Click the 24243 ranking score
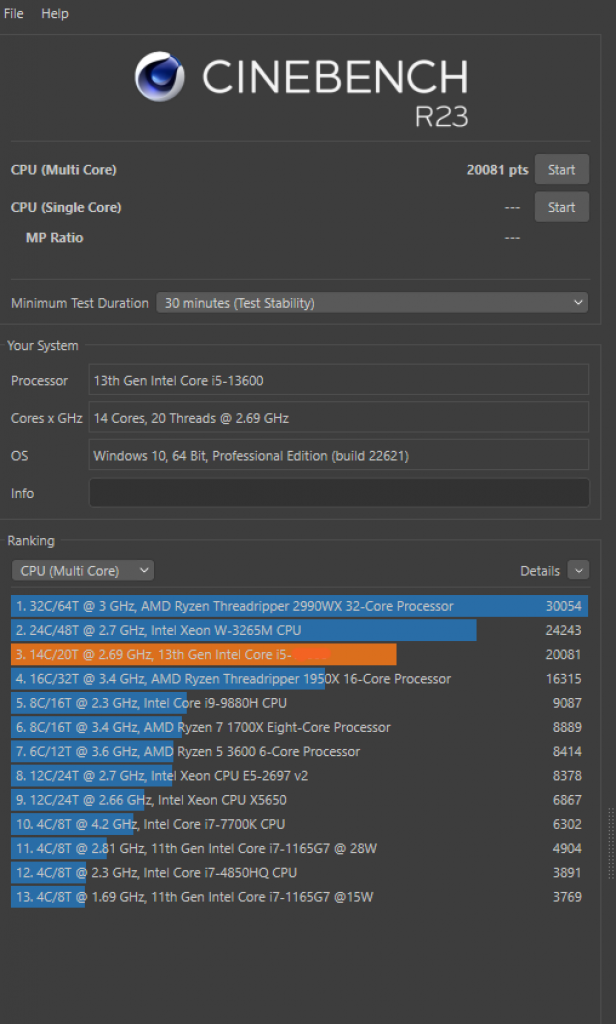The image size is (616, 1024). tap(563, 630)
